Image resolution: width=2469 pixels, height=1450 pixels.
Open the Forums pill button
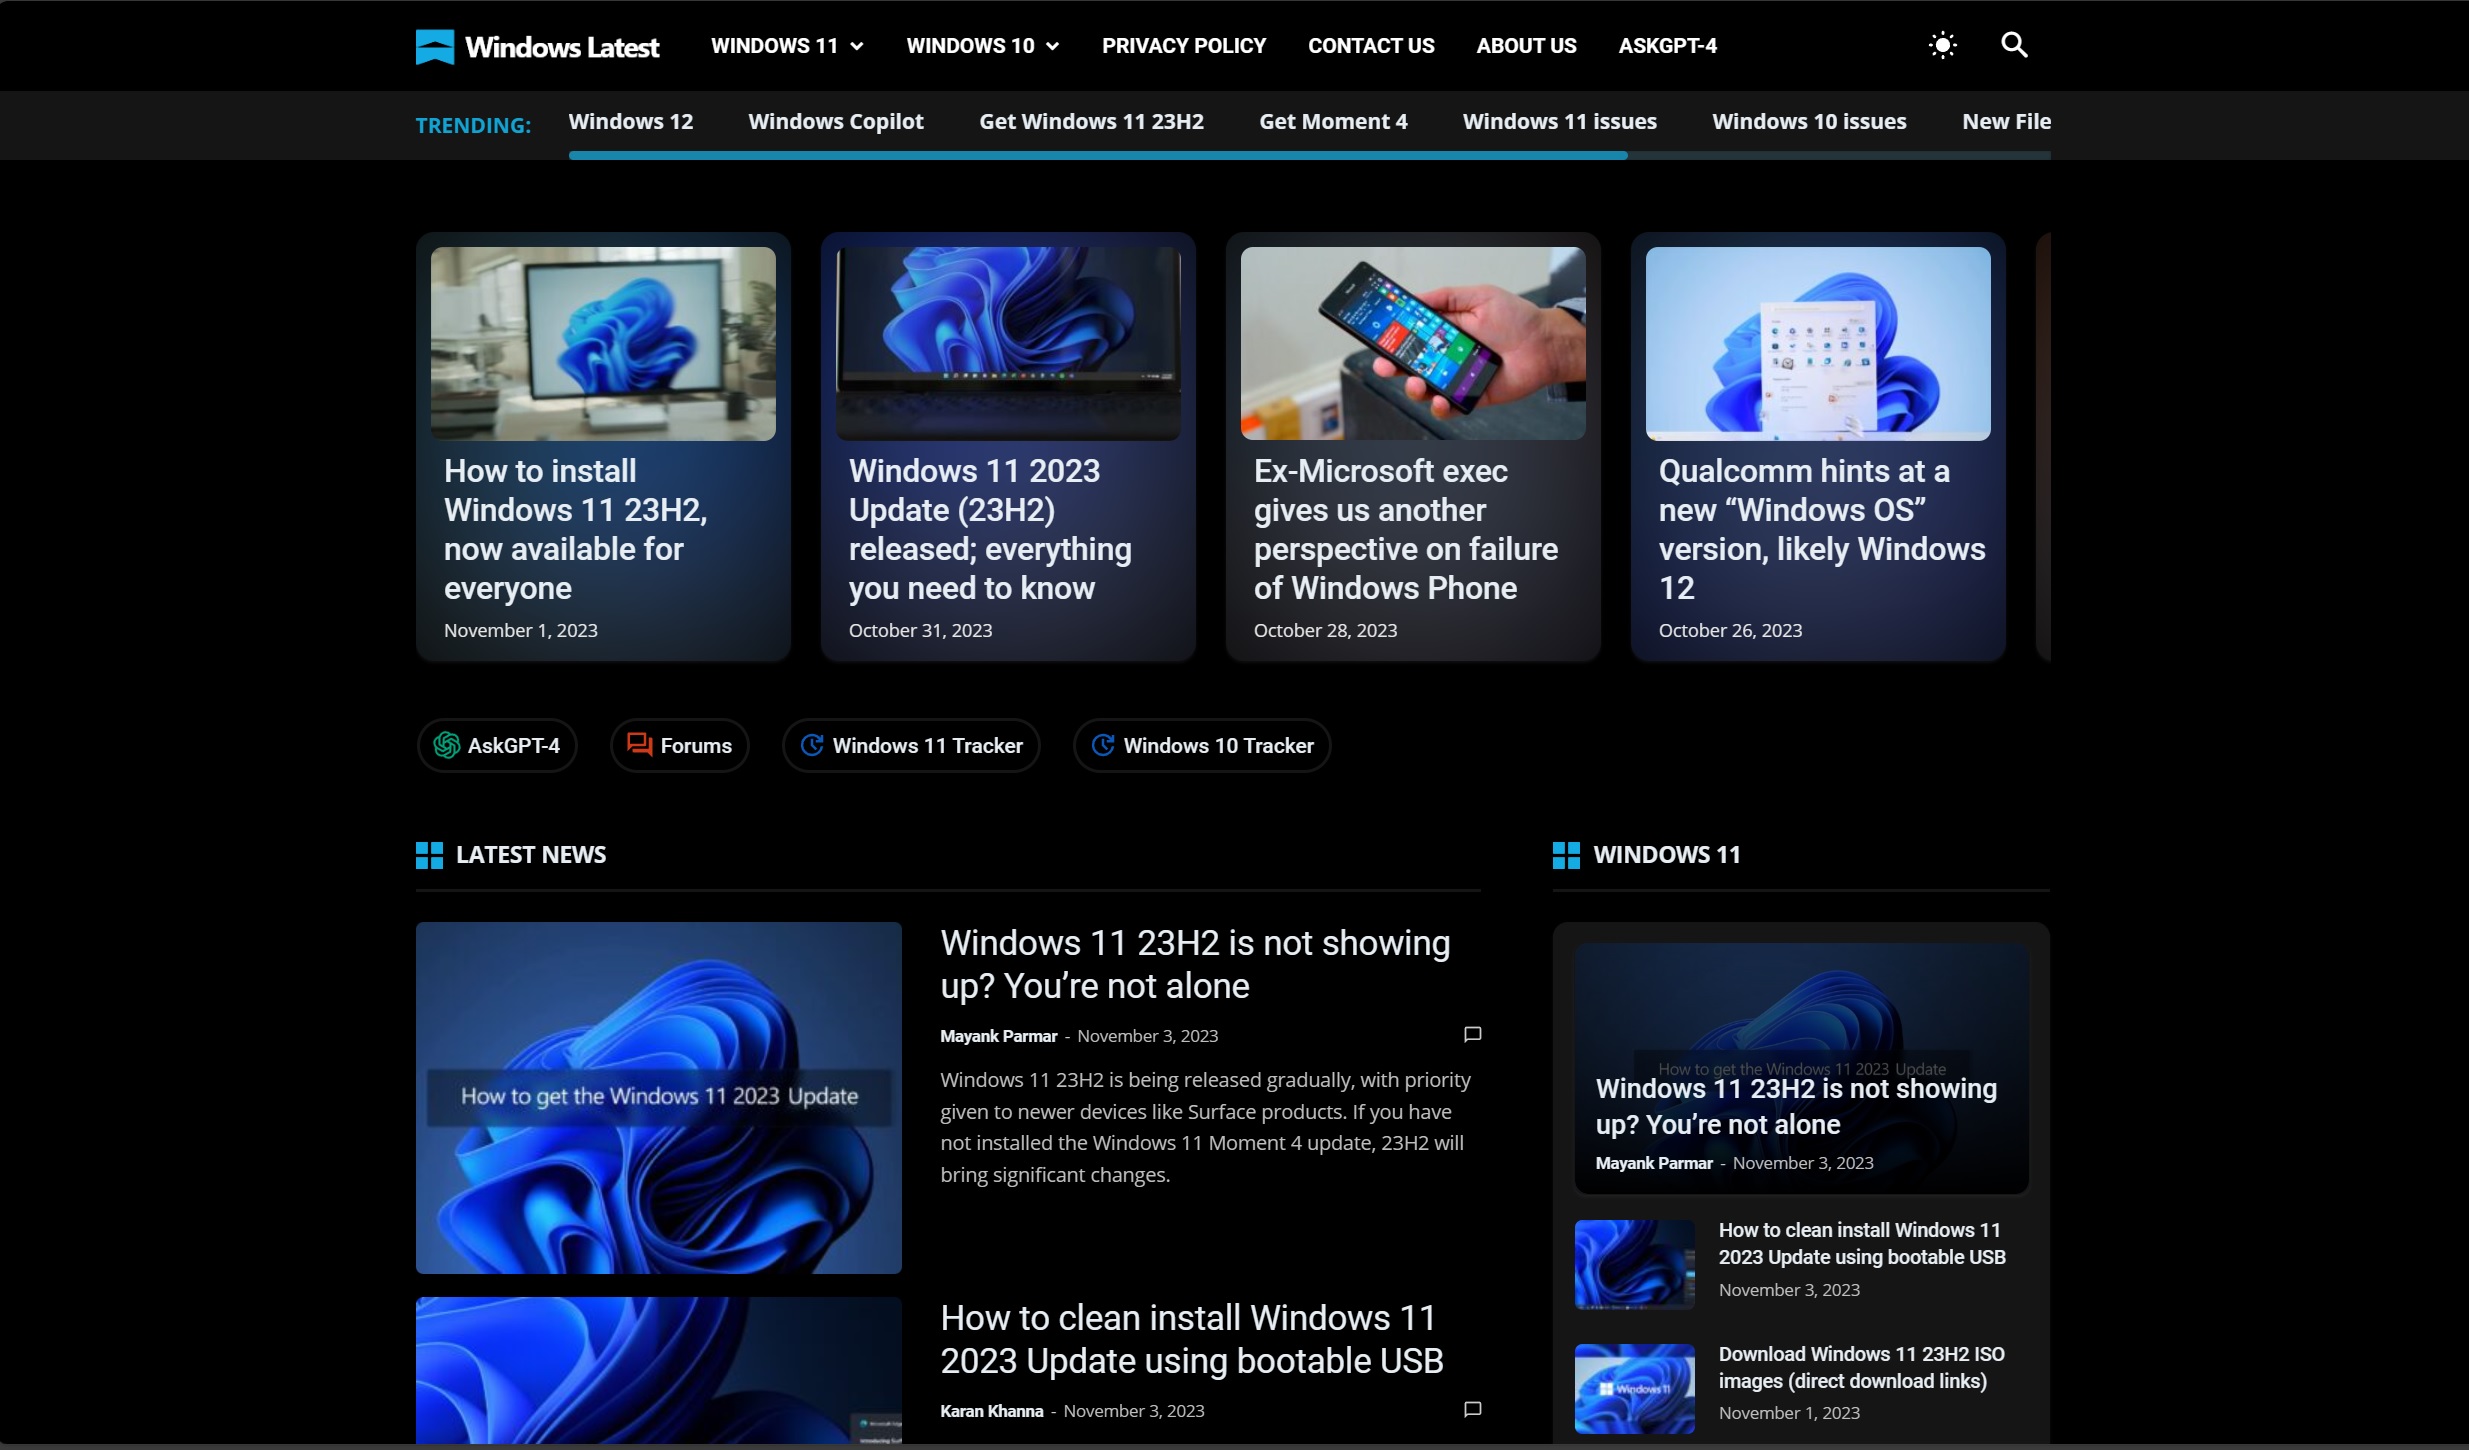(x=679, y=745)
